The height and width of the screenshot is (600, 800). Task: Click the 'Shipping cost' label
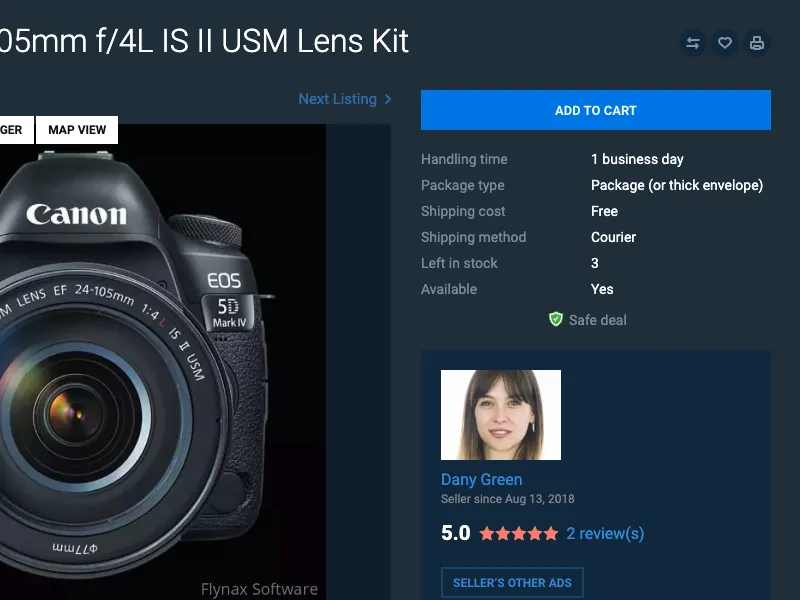tap(463, 211)
